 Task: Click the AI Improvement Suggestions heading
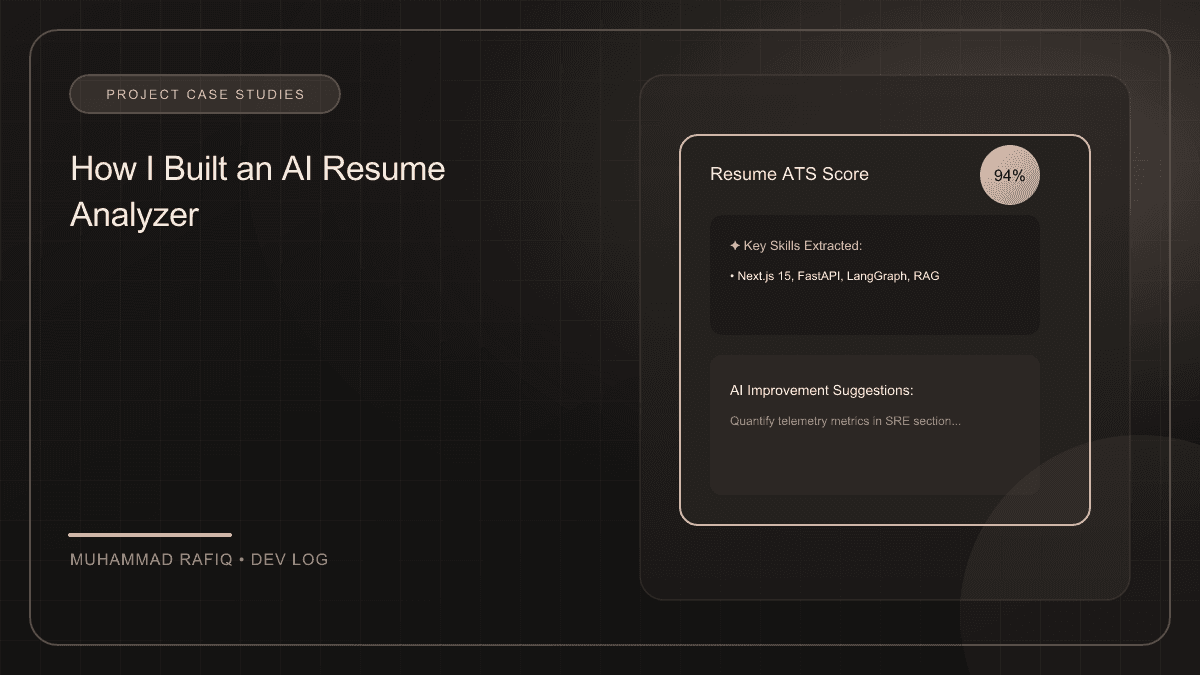(822, 391)
